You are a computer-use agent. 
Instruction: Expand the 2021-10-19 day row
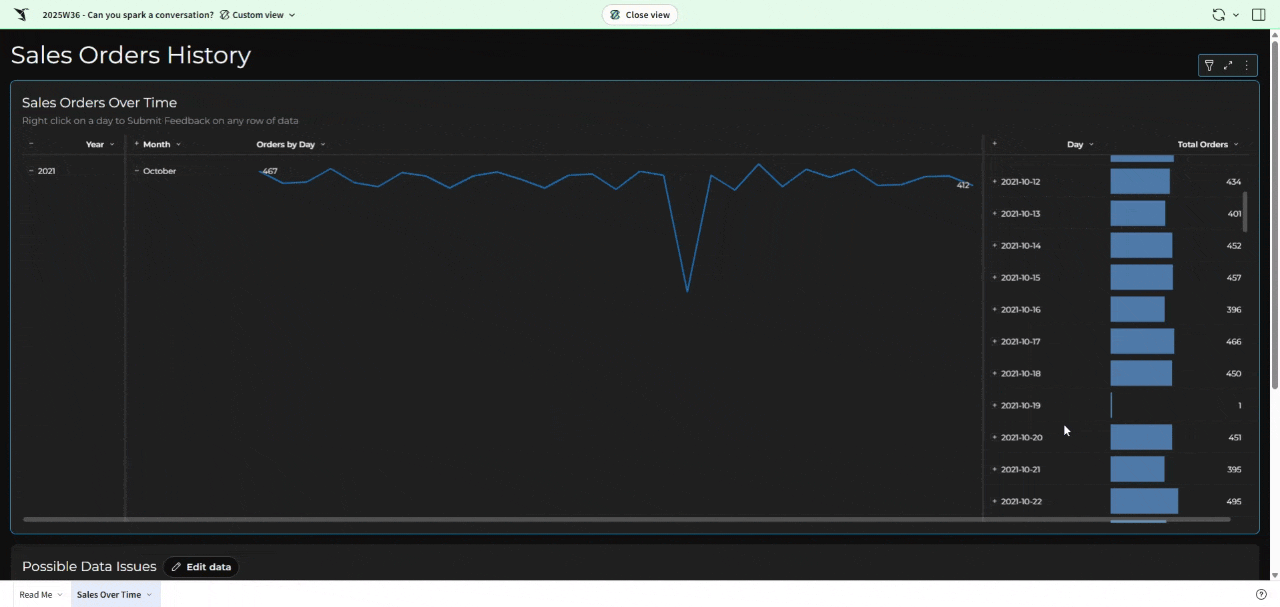[x=995, y=405]
